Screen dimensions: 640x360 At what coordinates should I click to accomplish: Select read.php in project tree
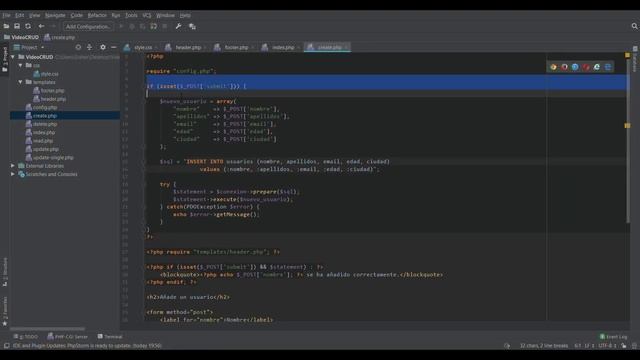43,141
